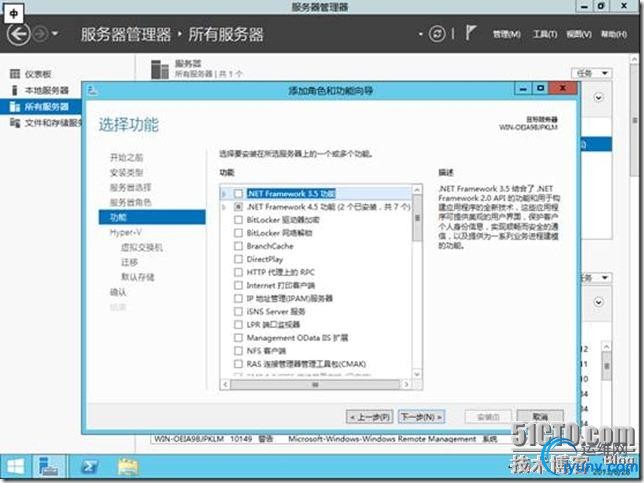Open the navigation history dropdown arrow

click(x=55, y=34)
